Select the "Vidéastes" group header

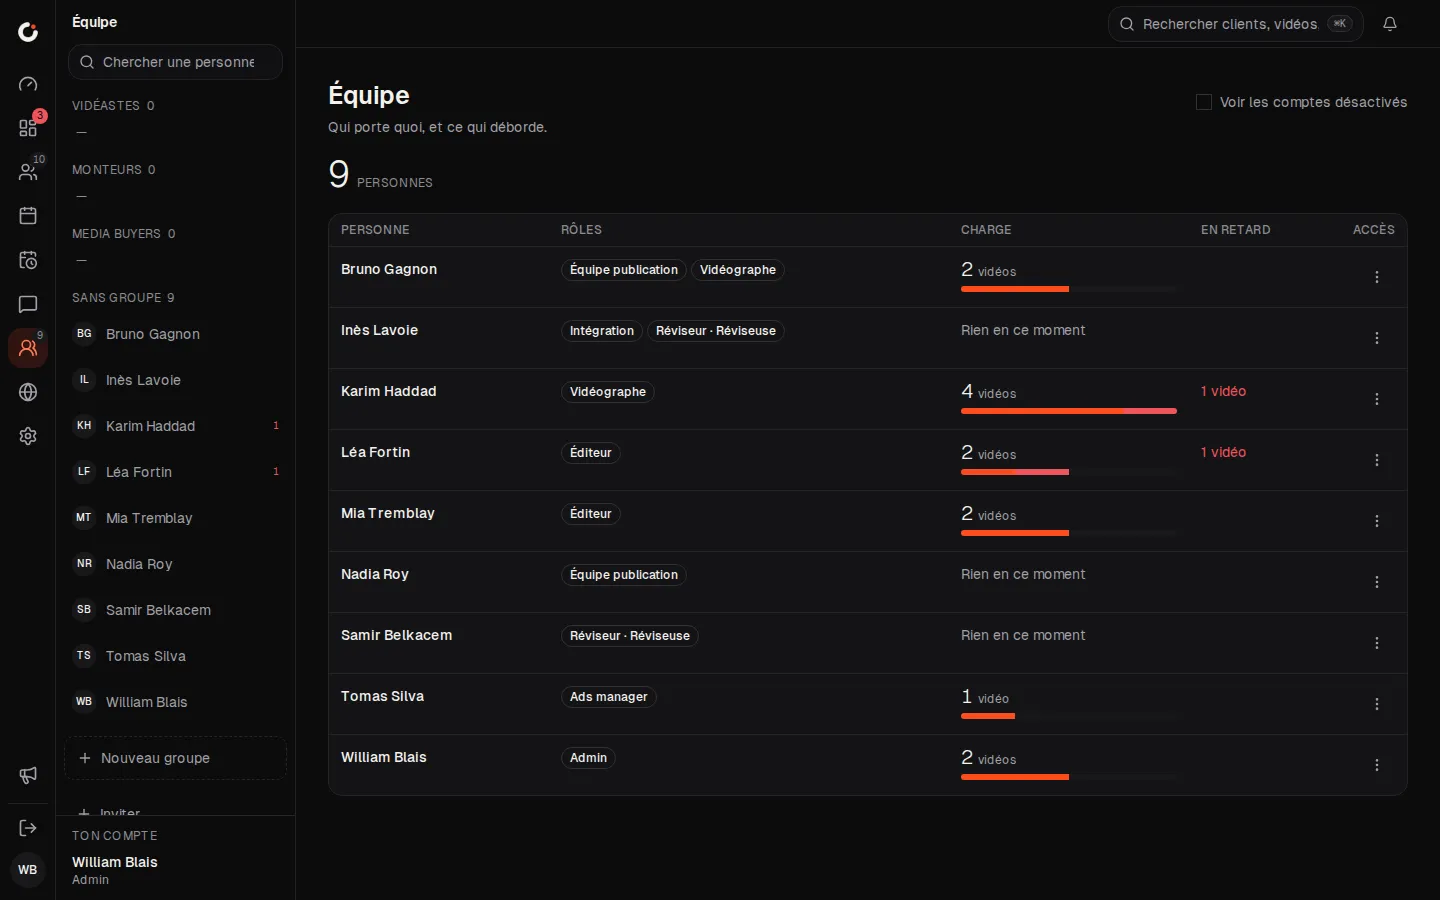[x=113, y=106]
